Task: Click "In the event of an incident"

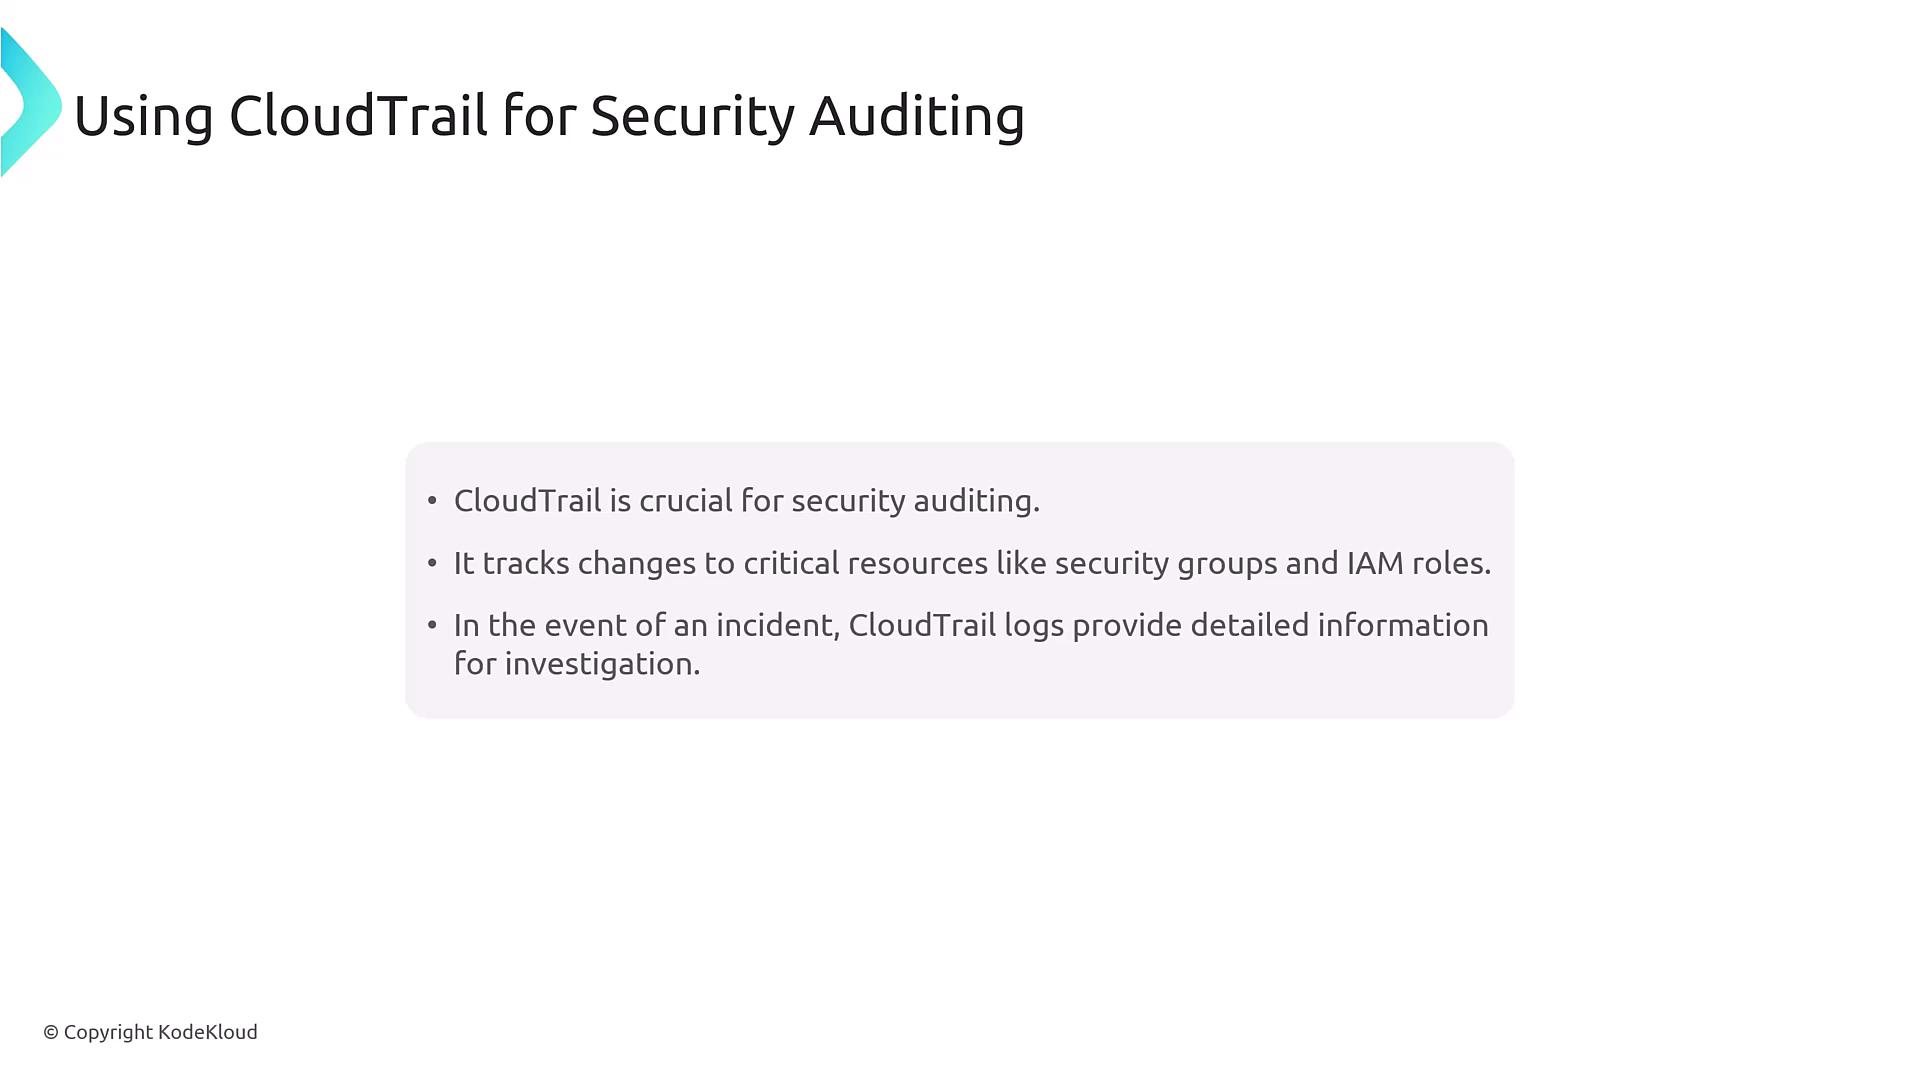Action: tap(646, 625)
